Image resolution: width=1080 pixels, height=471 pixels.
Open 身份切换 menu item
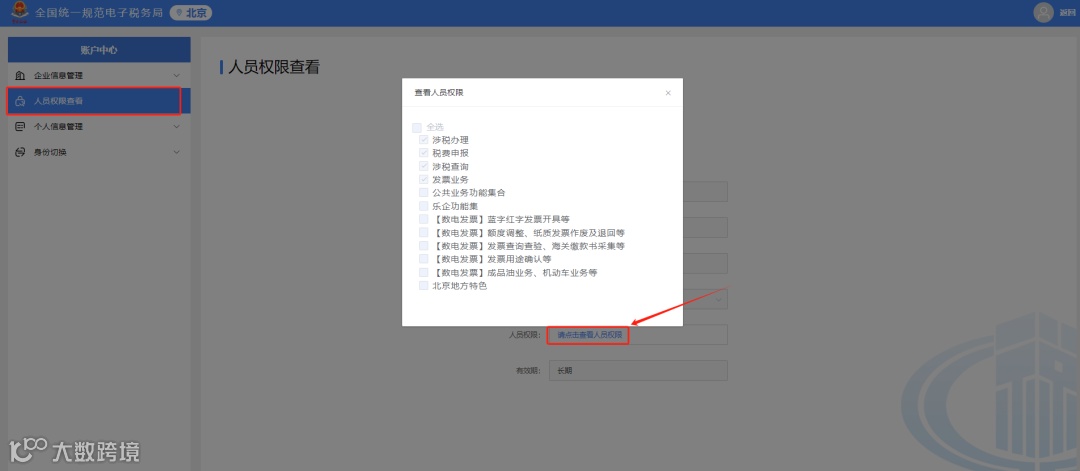99,152
